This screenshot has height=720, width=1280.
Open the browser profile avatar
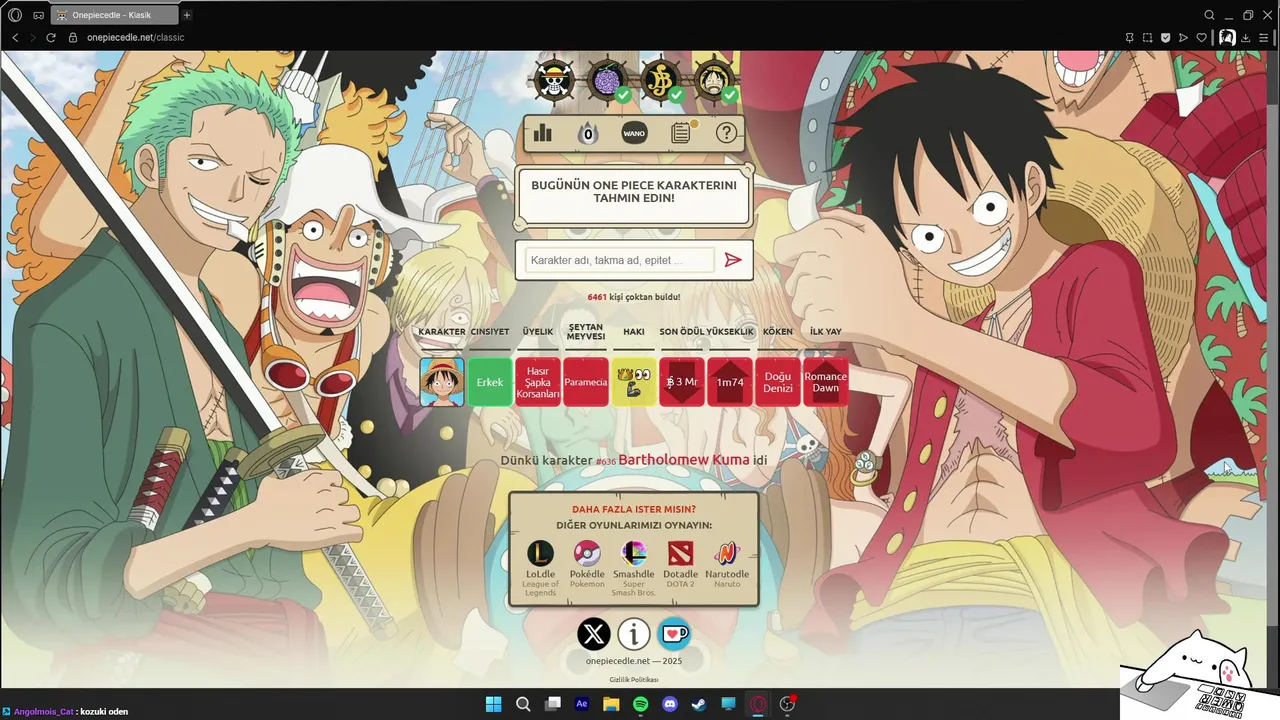pyautogui.click(x=1227, y=37)
